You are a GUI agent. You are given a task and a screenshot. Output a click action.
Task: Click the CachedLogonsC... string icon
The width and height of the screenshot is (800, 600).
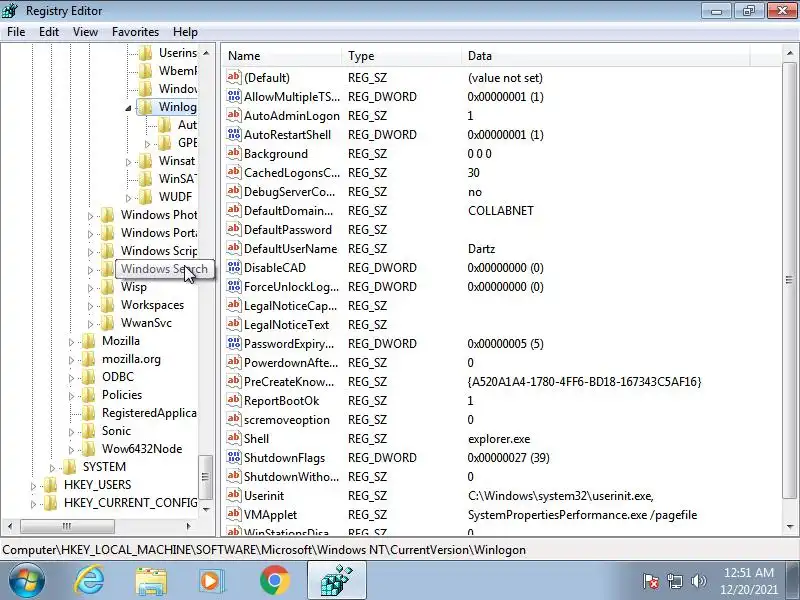[234, 172]
